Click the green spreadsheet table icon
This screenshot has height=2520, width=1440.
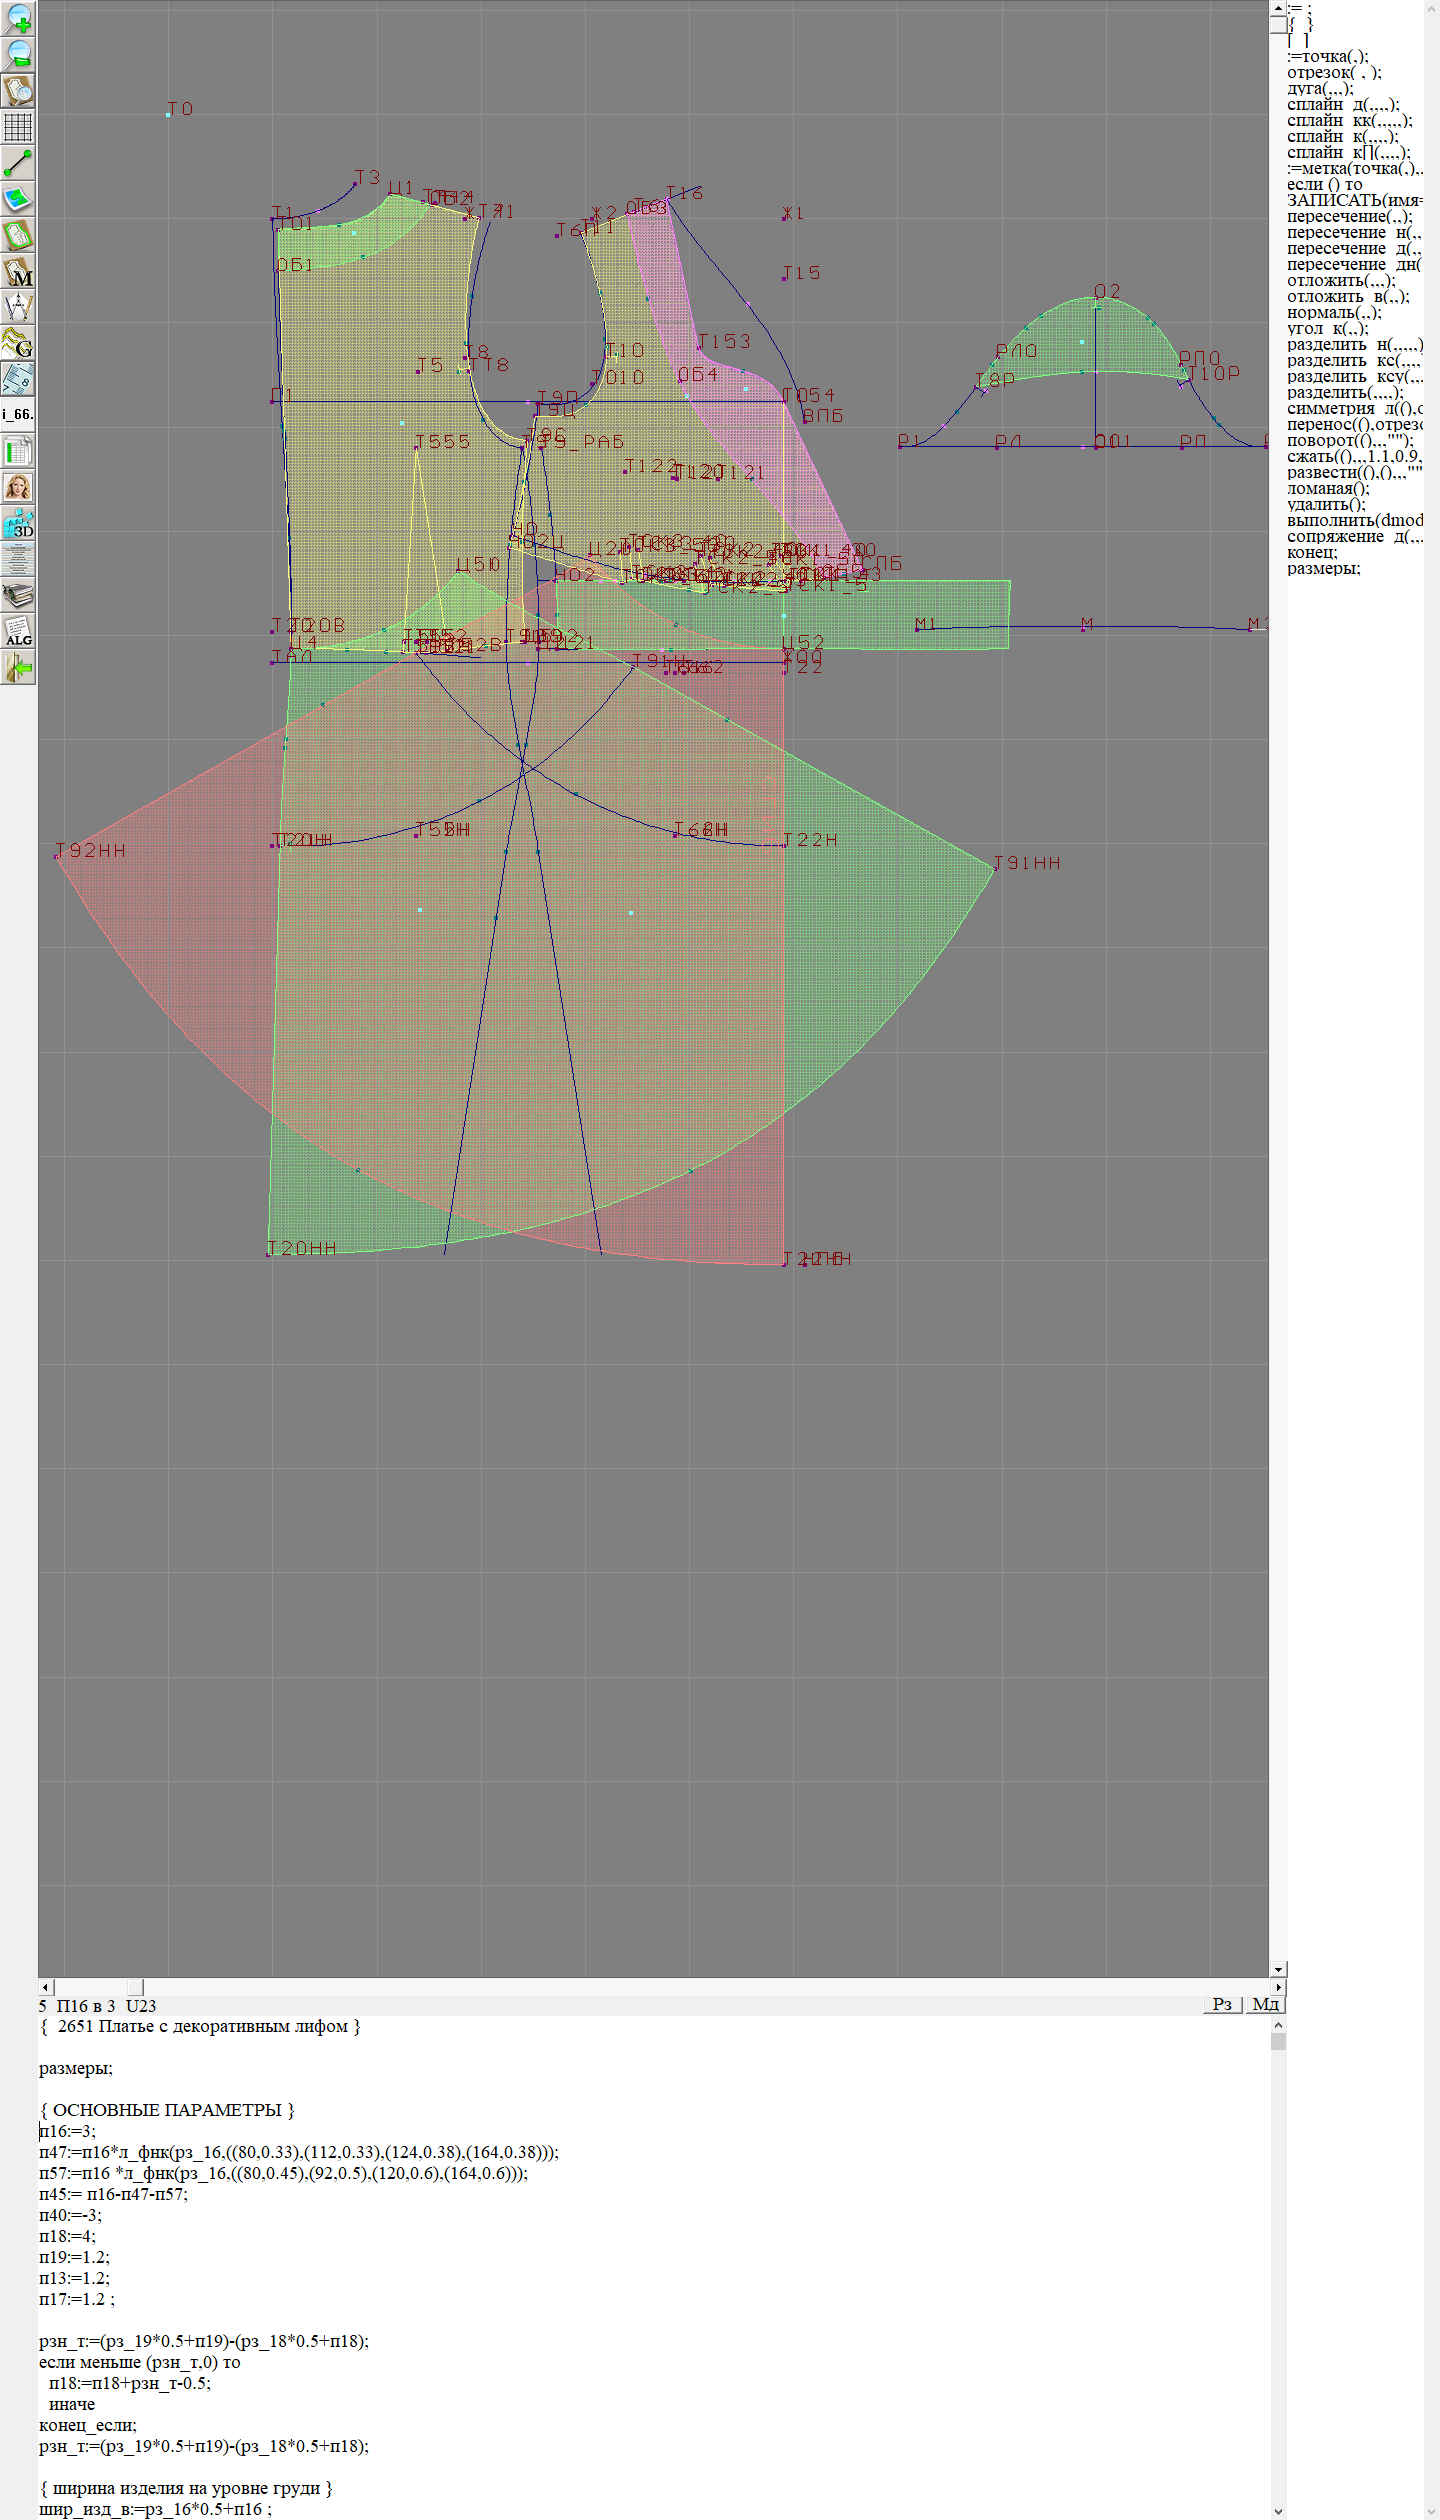click(18, 451)
